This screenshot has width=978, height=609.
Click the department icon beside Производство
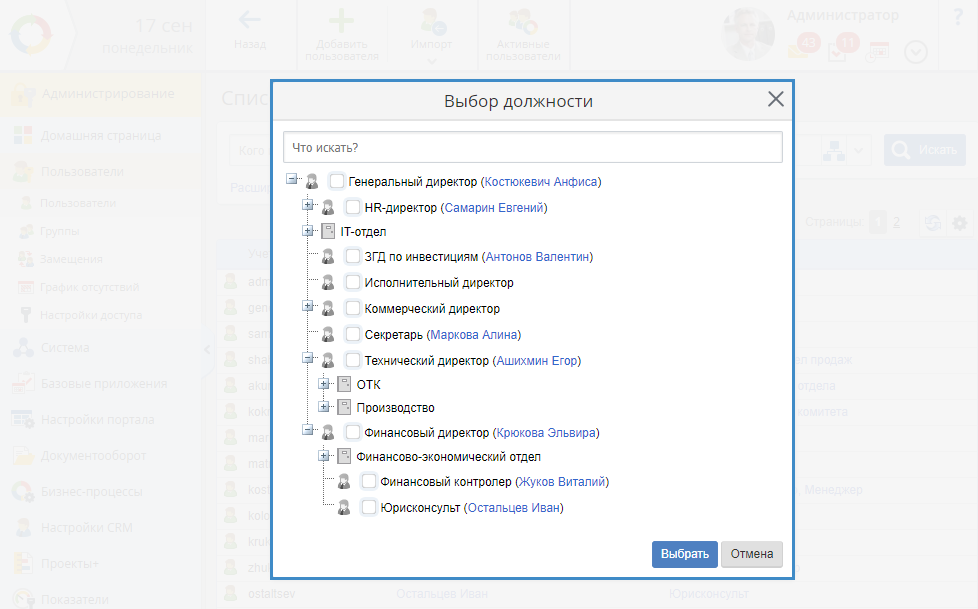tap(344, 408)
